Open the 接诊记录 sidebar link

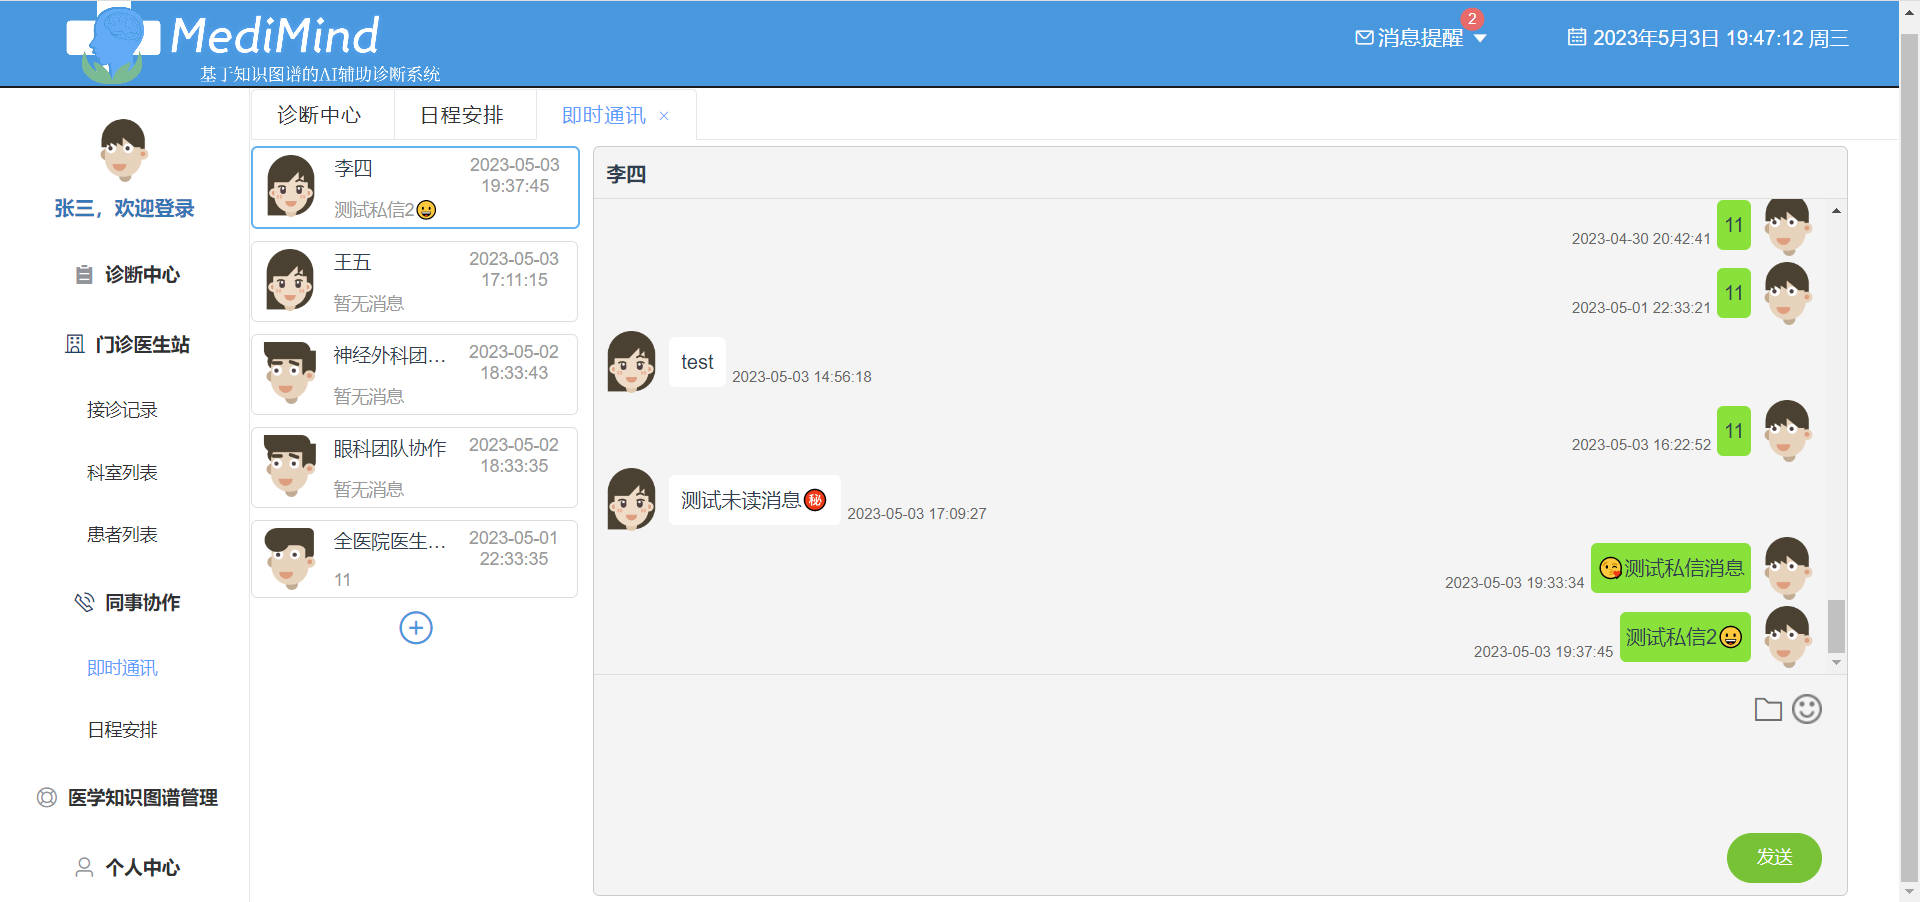pos(122,409)
